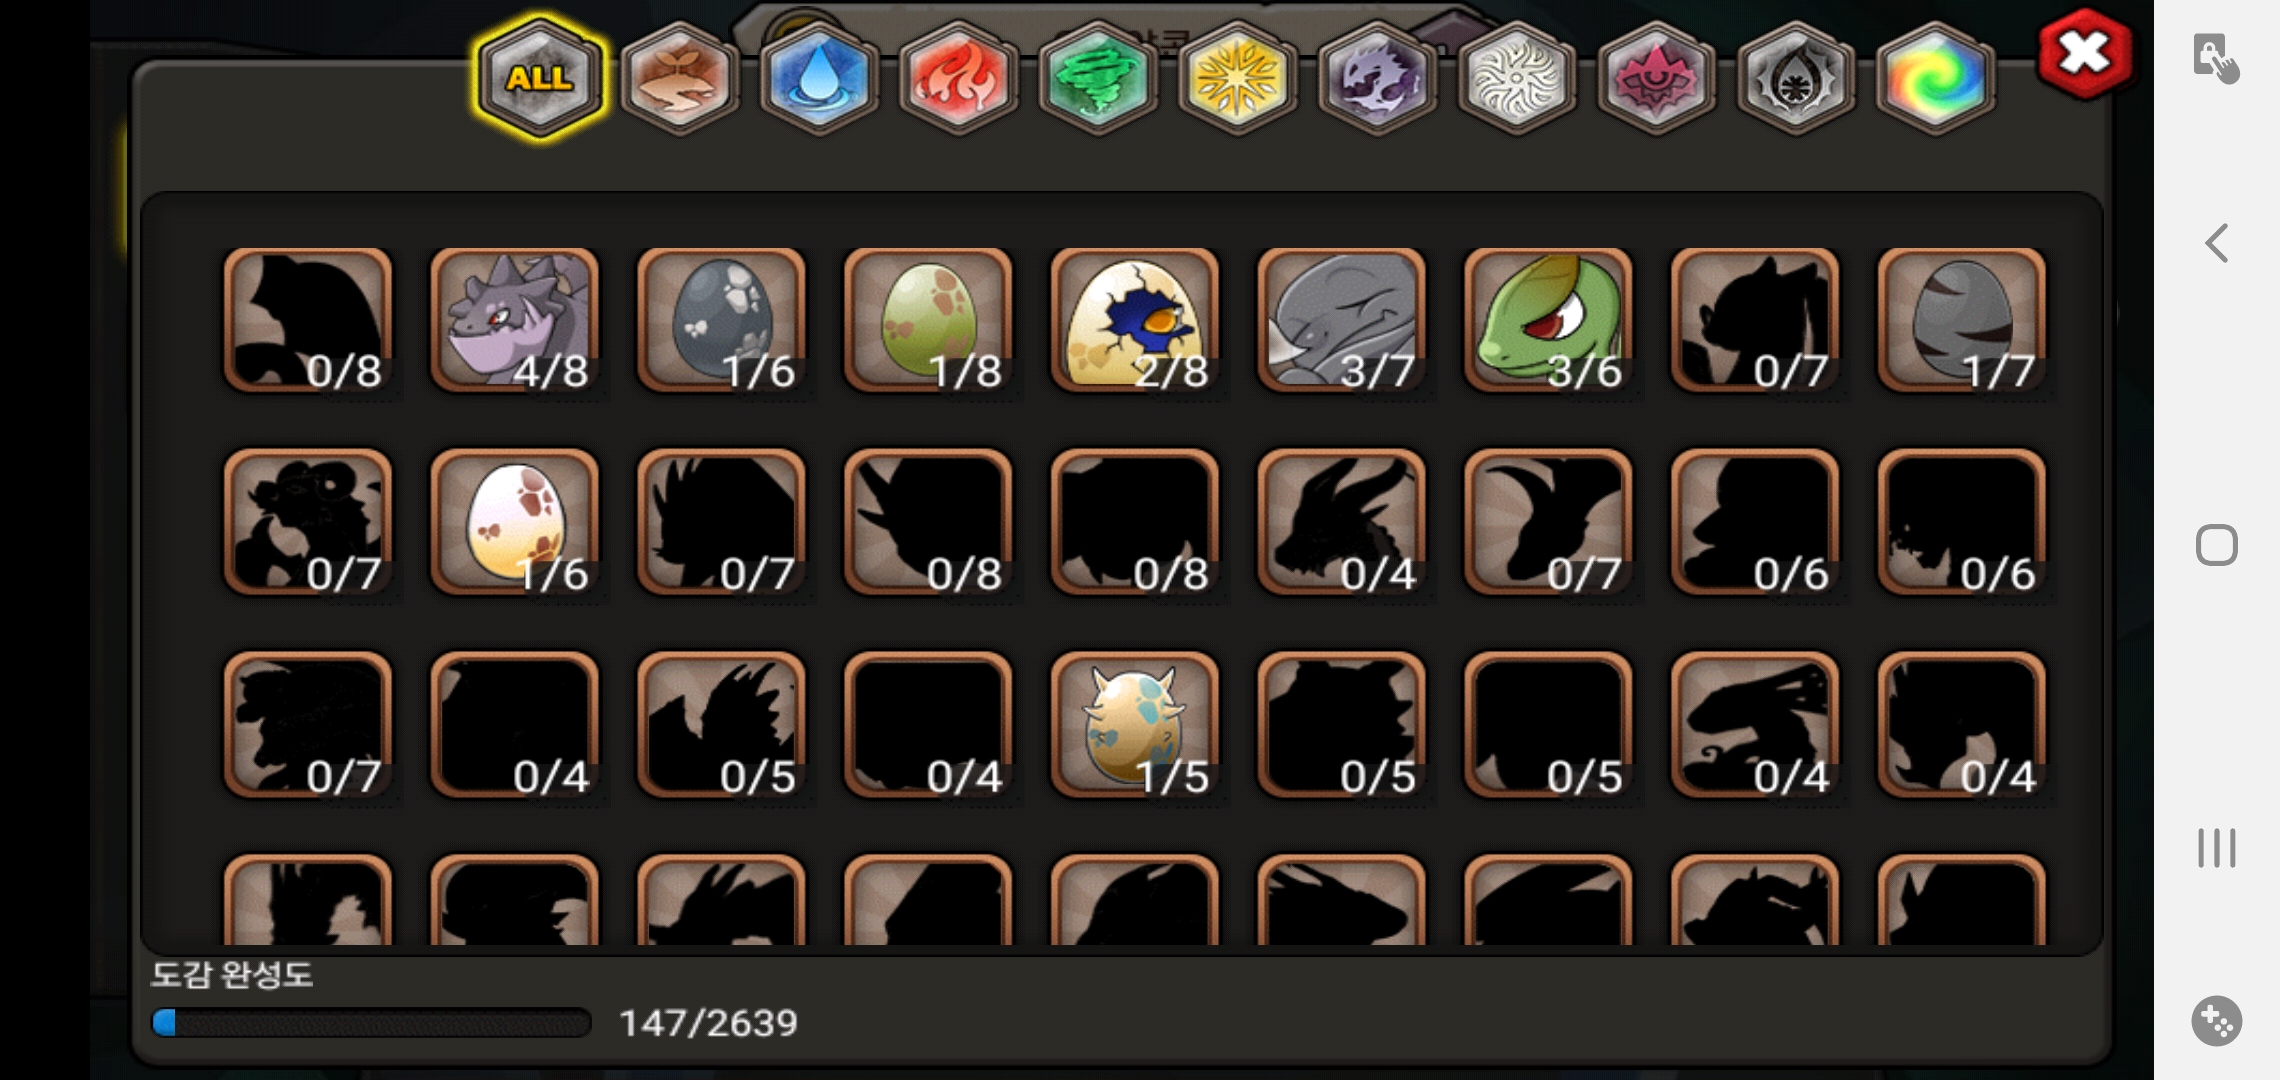This screenshot has height=1080, width=2280.
Task: Filter by rainbow swirl element
Action: click(x=1935, y=78)
